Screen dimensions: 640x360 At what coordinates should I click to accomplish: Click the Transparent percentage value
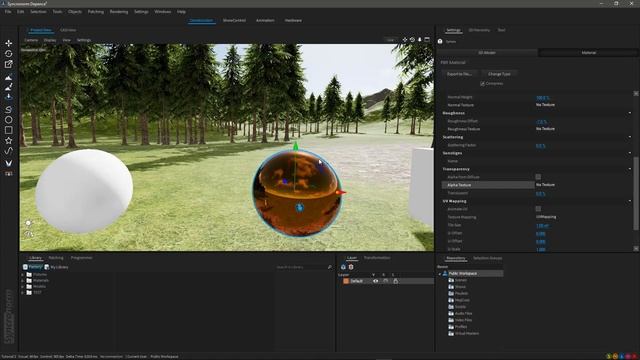[540, 193]
